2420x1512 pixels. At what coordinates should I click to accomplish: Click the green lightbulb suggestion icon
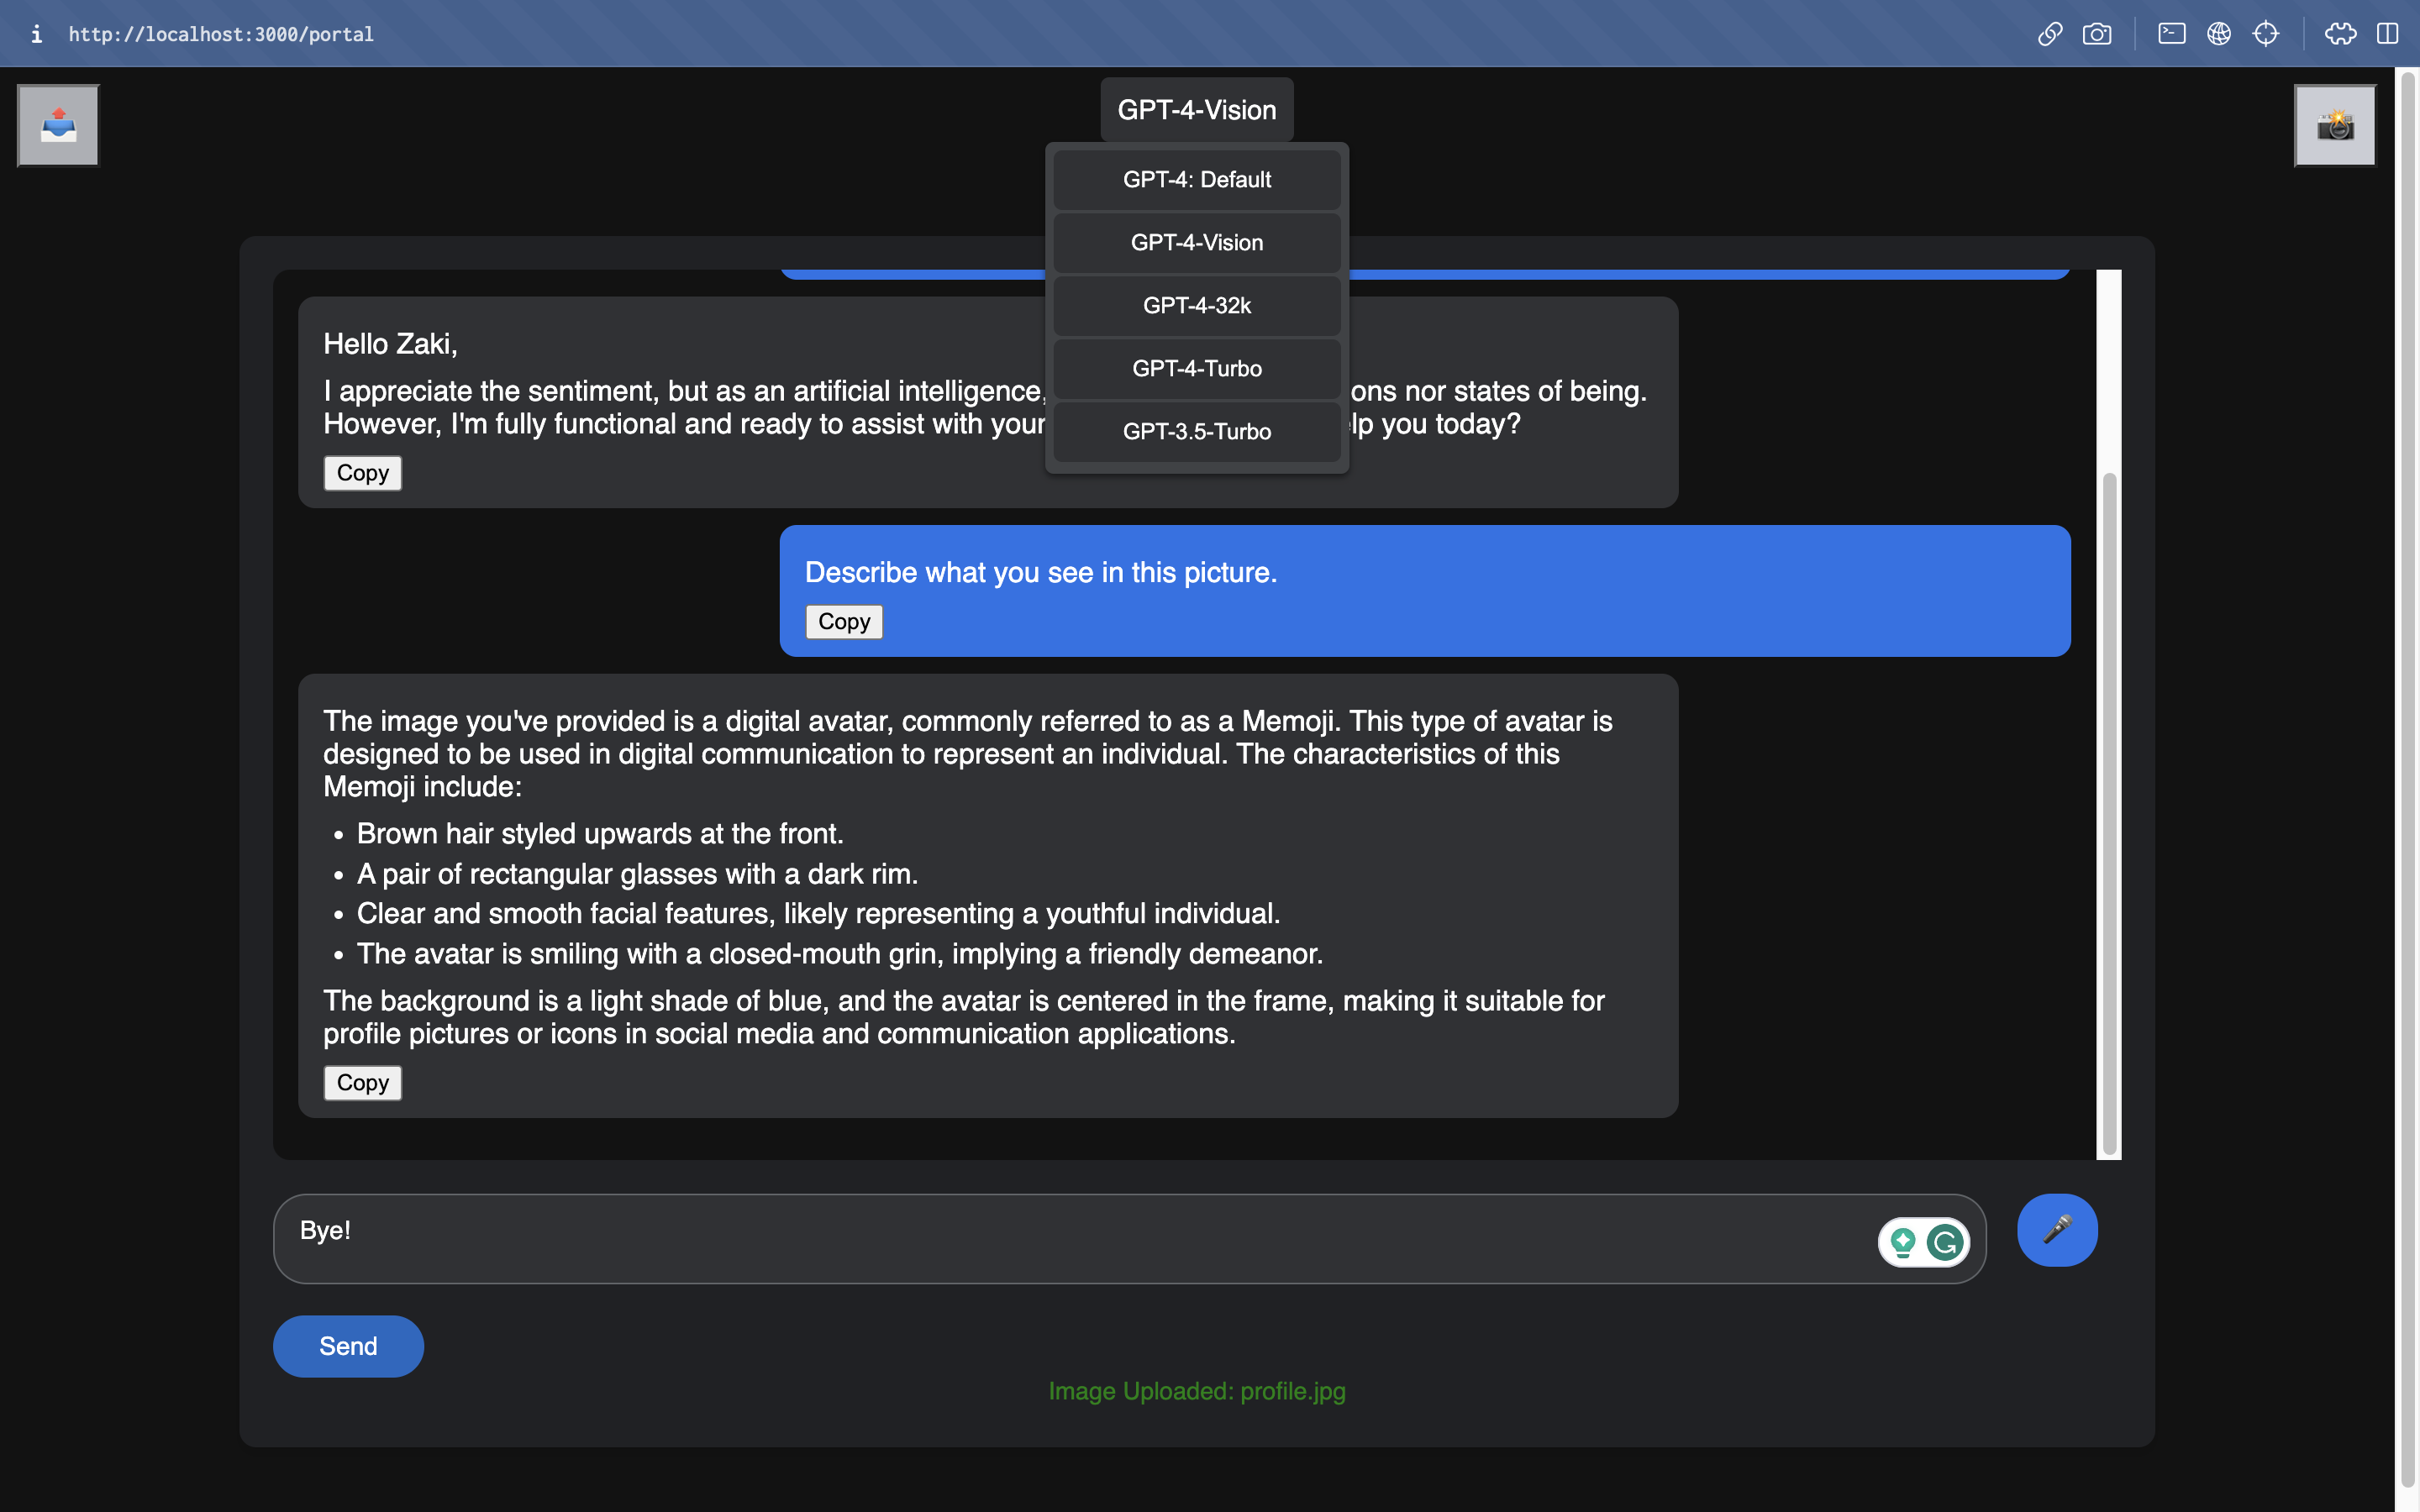[x=1902, y=1242]
